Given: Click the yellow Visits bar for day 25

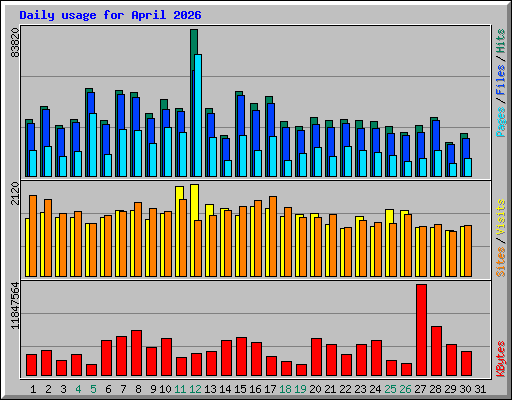Looking at the screenshot, I should pyautogui.click(x=388, y=243).
